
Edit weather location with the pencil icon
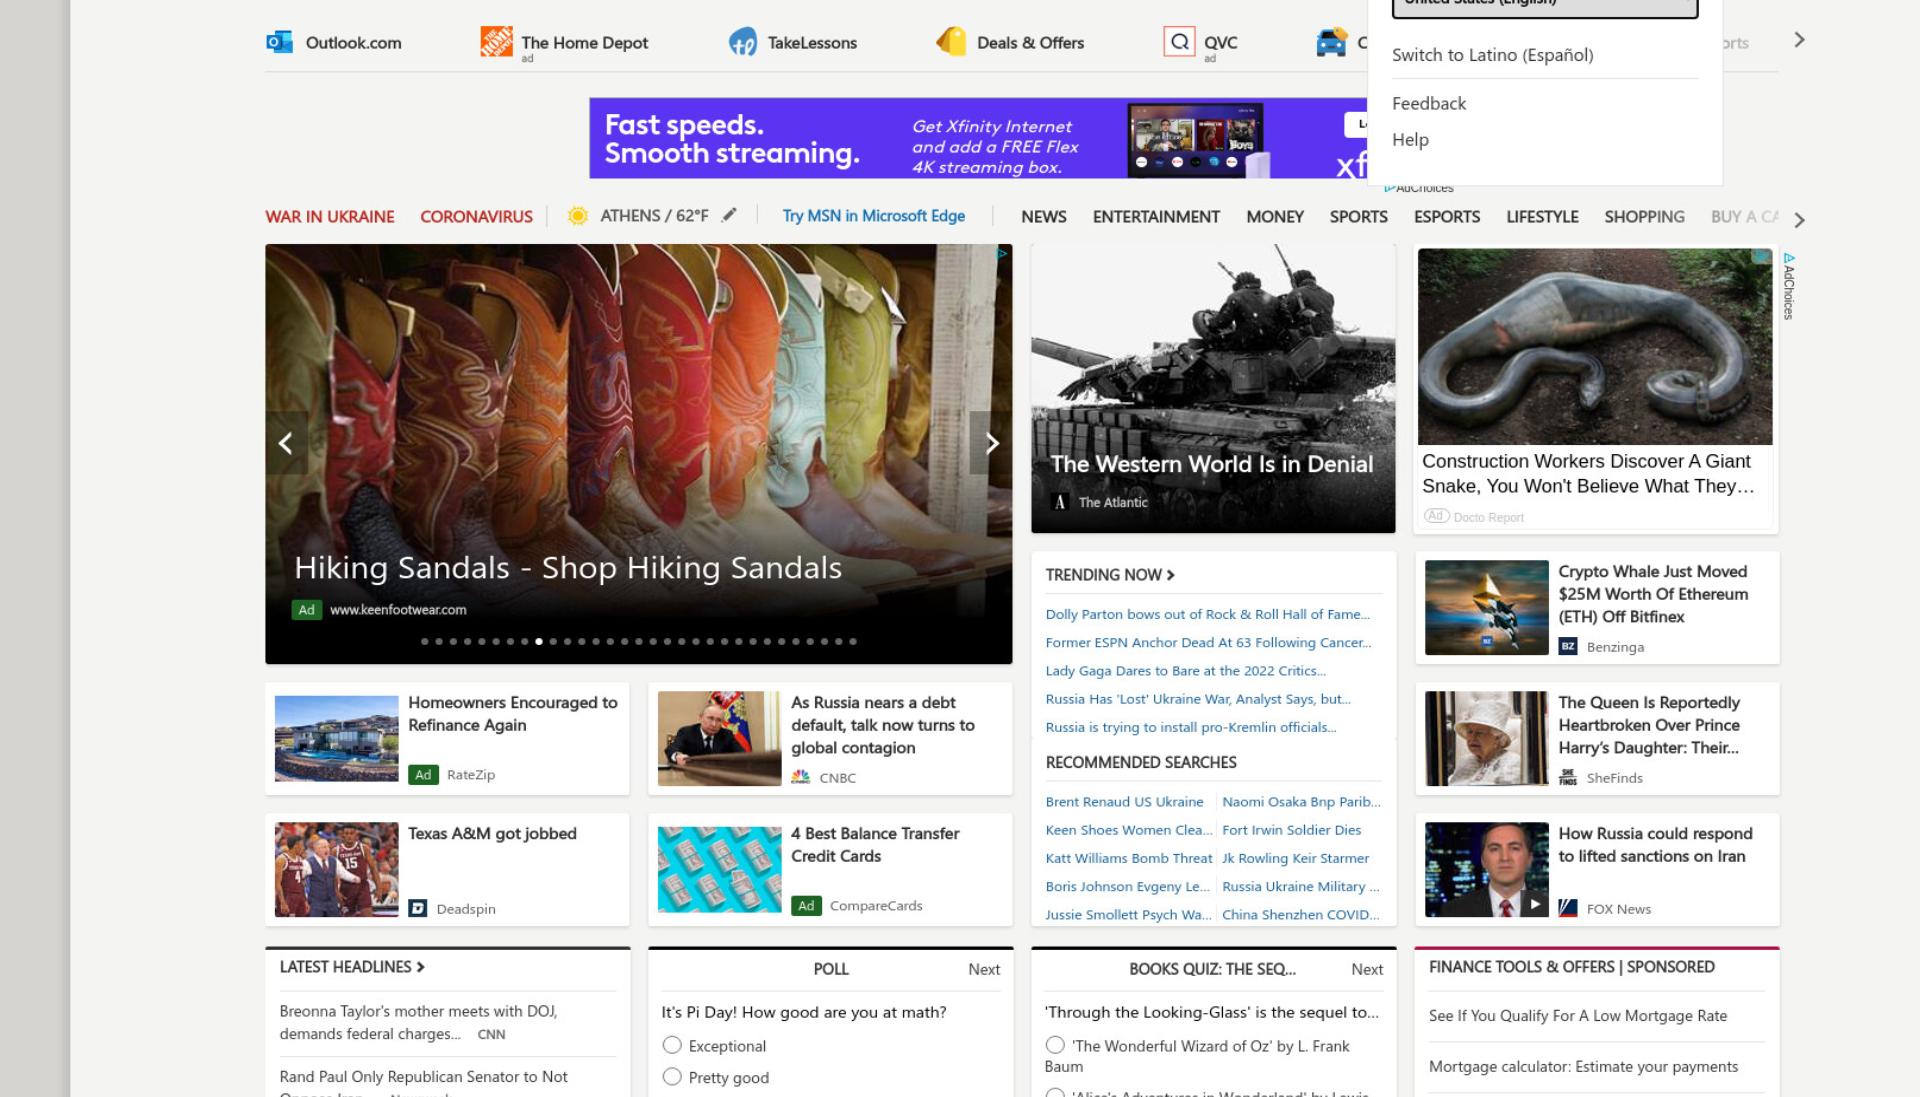coord(729,215)
